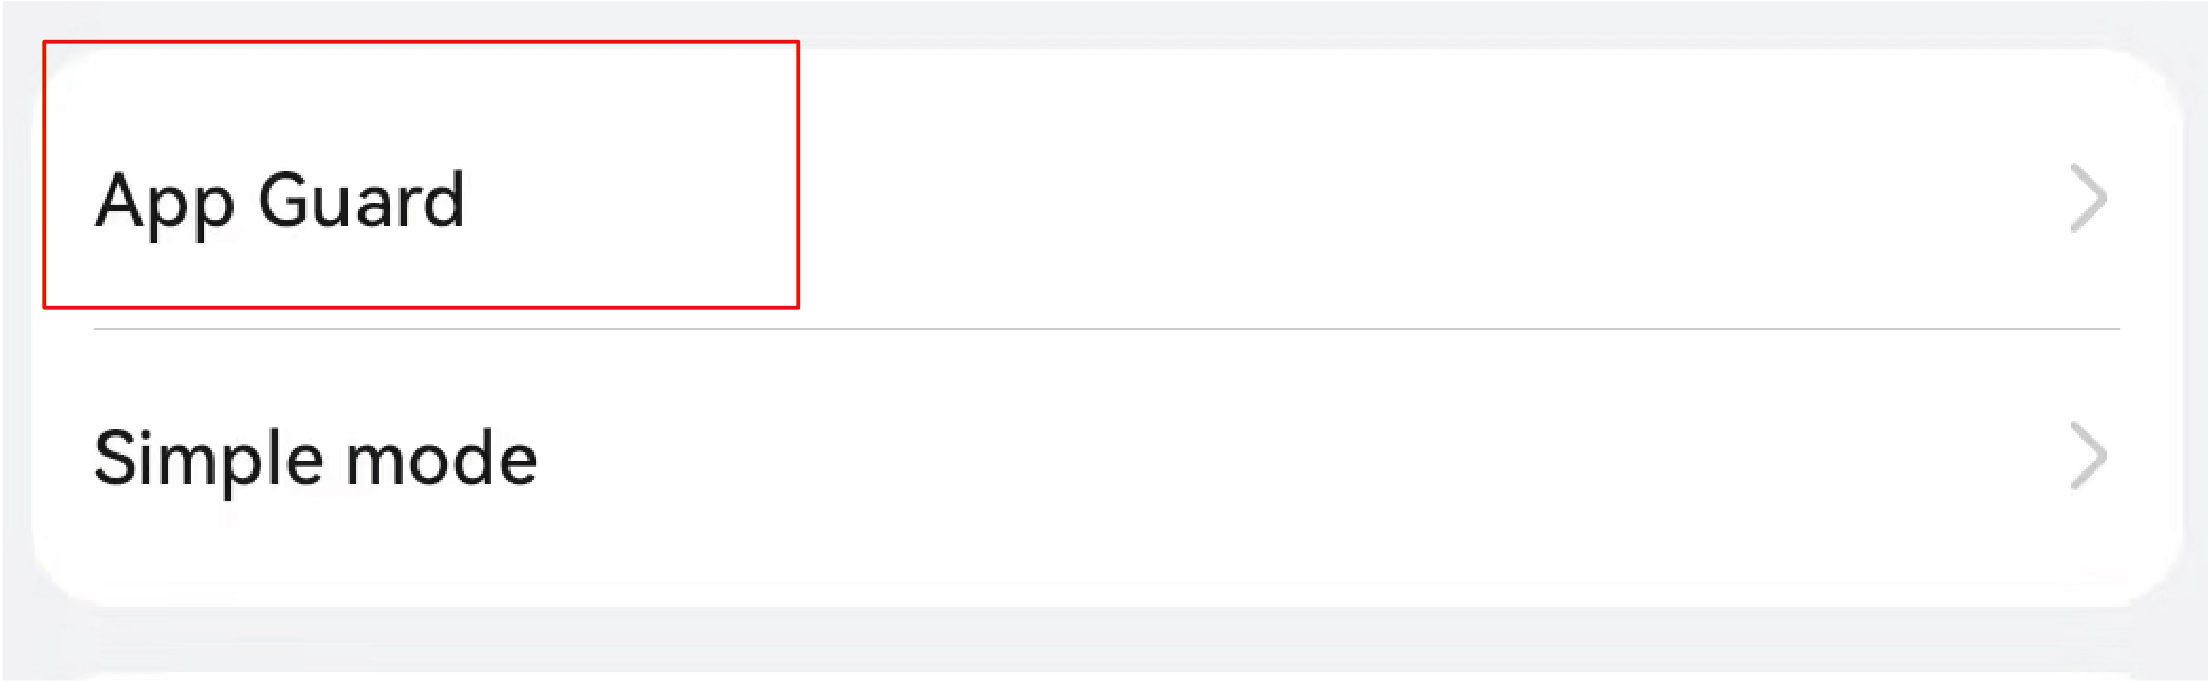
Task: Expand App Guard using its right arrow
Action: point(2088,199)
